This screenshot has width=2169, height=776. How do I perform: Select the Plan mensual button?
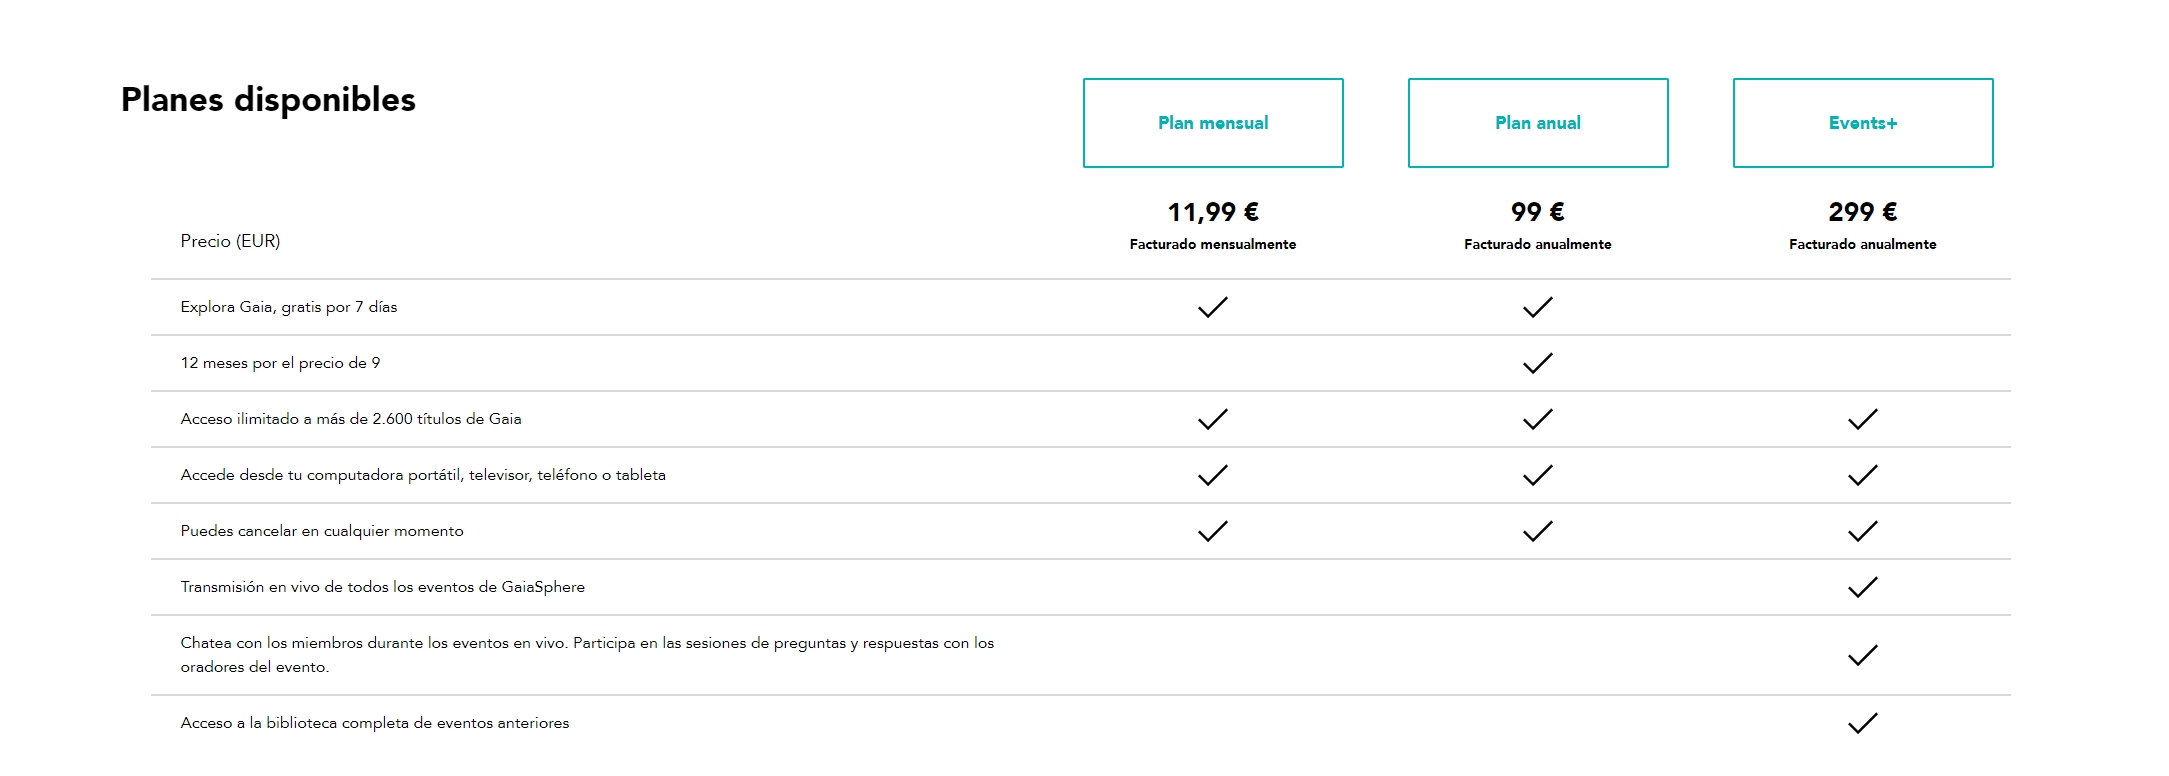coord(1213,123)
